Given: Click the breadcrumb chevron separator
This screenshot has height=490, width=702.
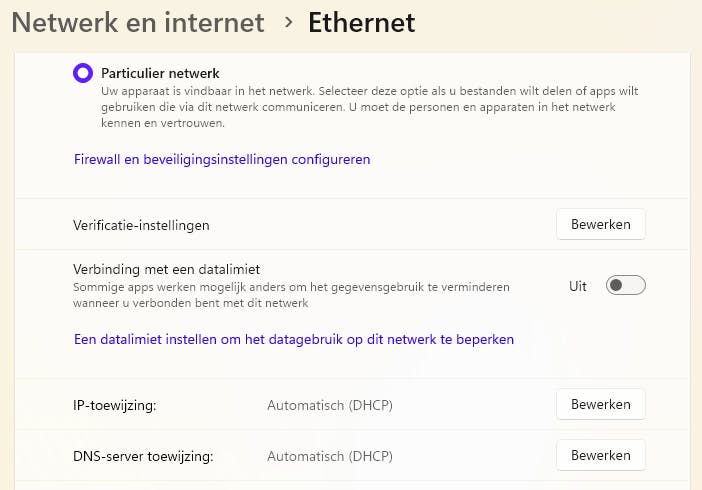Looking at the screenshot, I should tap(288, 22).
